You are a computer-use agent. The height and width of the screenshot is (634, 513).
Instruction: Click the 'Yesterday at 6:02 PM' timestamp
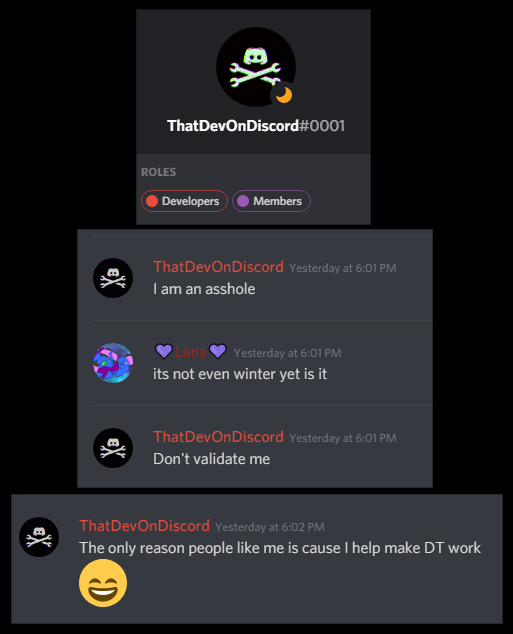270,527
